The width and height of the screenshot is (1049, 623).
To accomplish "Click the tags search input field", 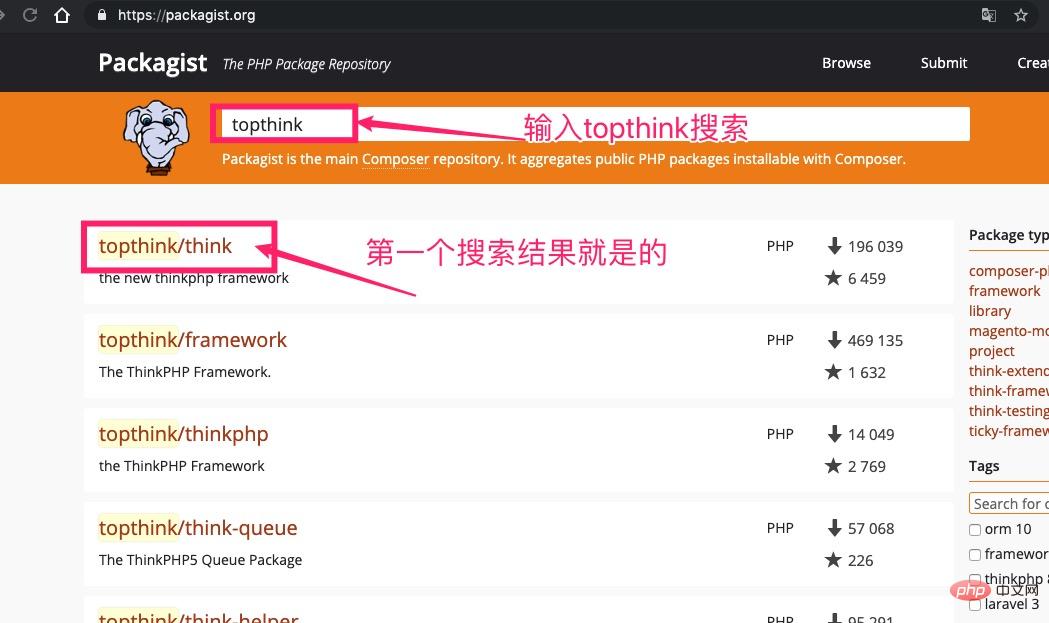I will (1008, 503).
